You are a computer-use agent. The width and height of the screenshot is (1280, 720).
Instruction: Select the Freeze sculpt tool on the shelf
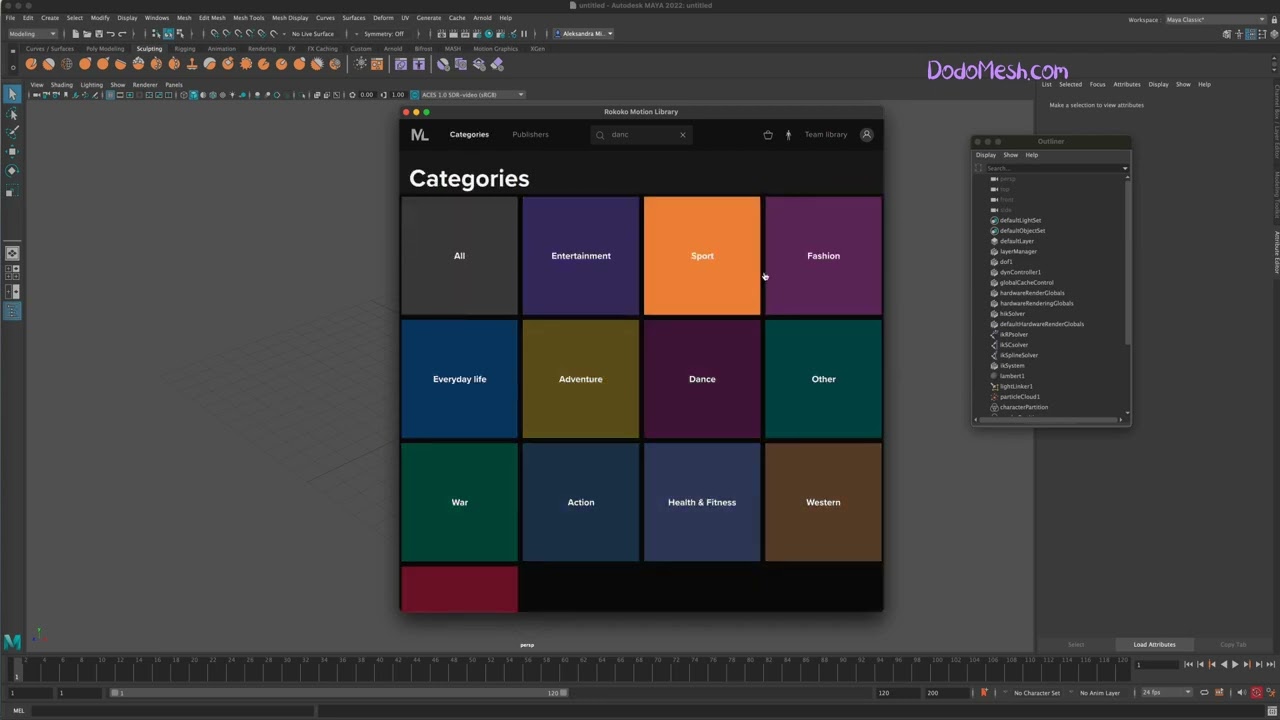pyautogui.click(x=335, y=64)
